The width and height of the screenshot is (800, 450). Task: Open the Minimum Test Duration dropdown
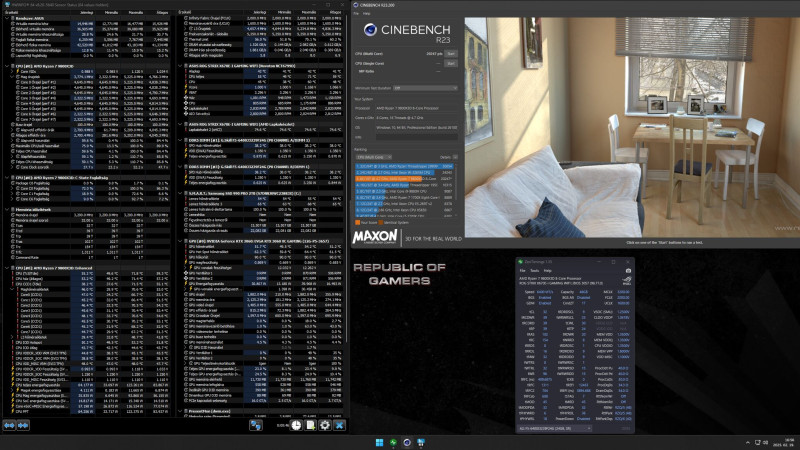click(x=425, y=88)
